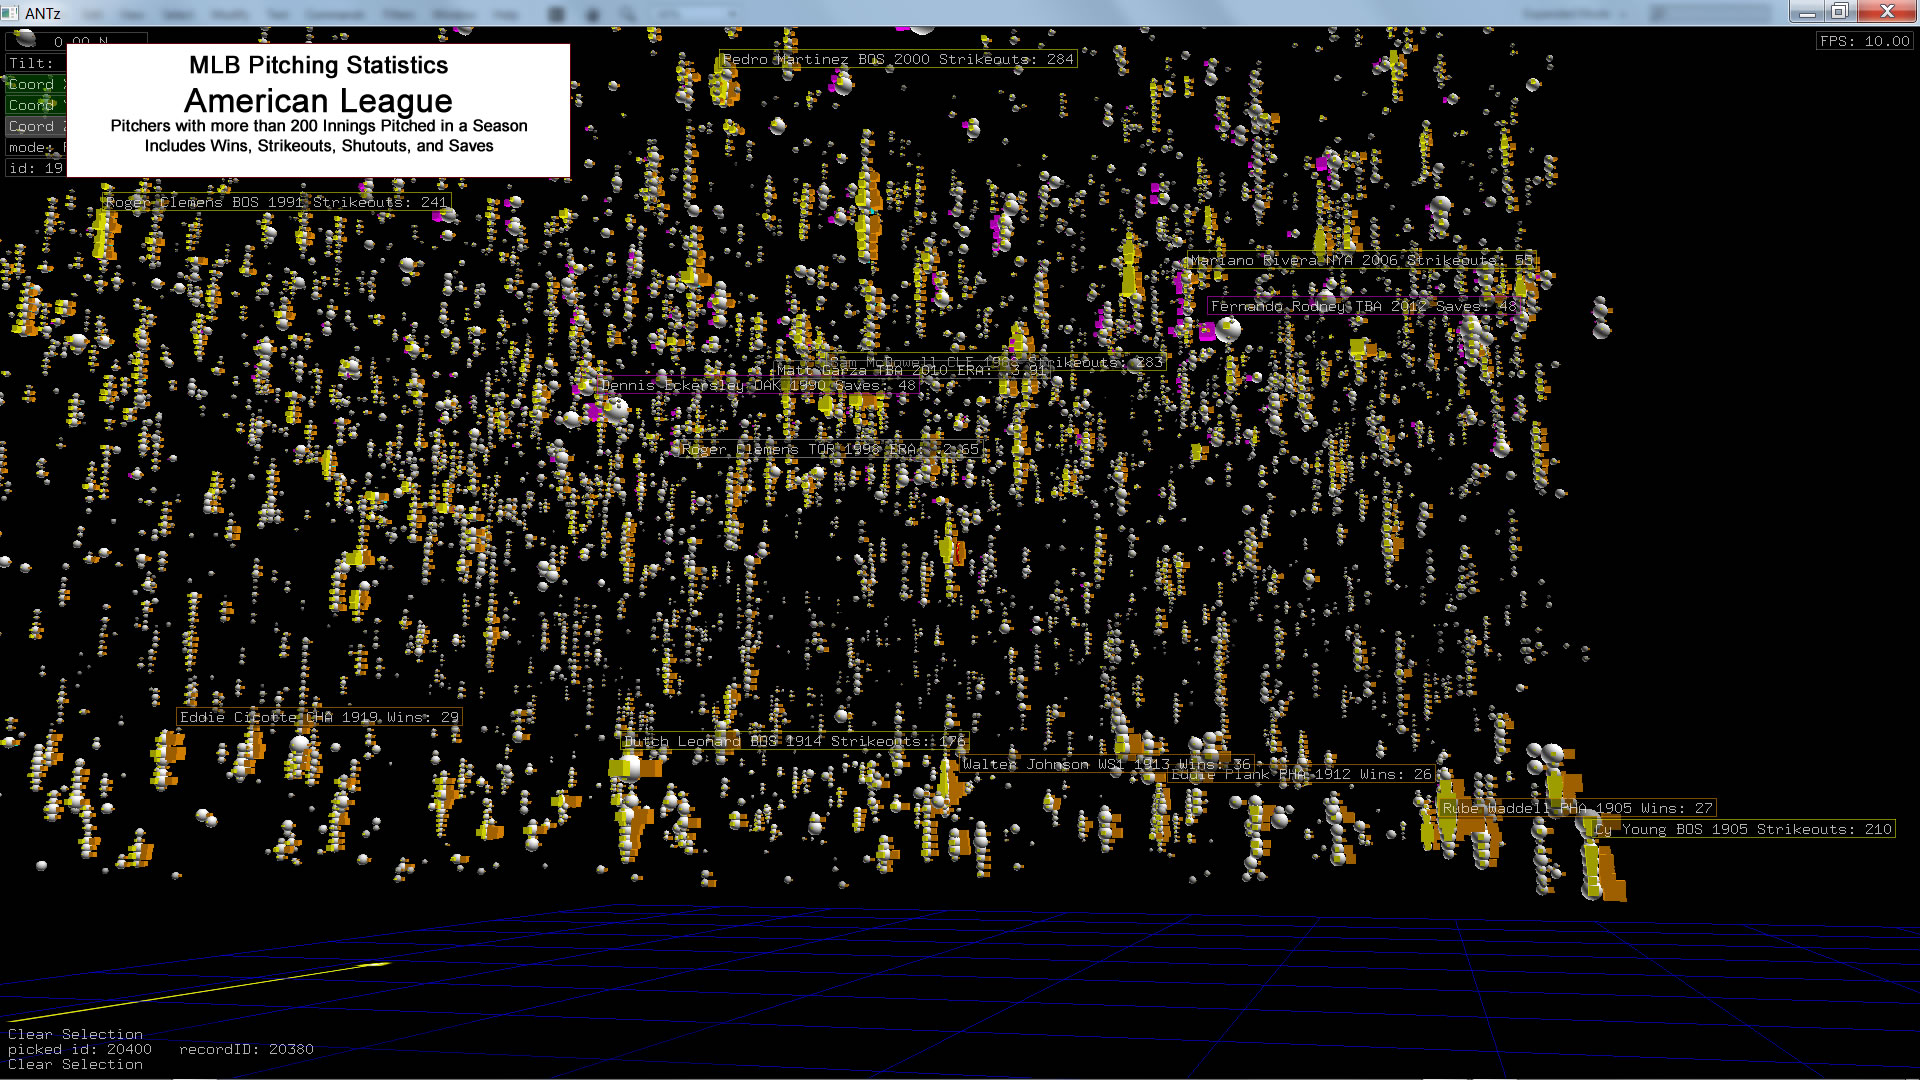This screenshot has width=1920, height=1080.
Task: Click the Eddie Cicotte CHA 1919 Wins label
Action: pos(319,718)
